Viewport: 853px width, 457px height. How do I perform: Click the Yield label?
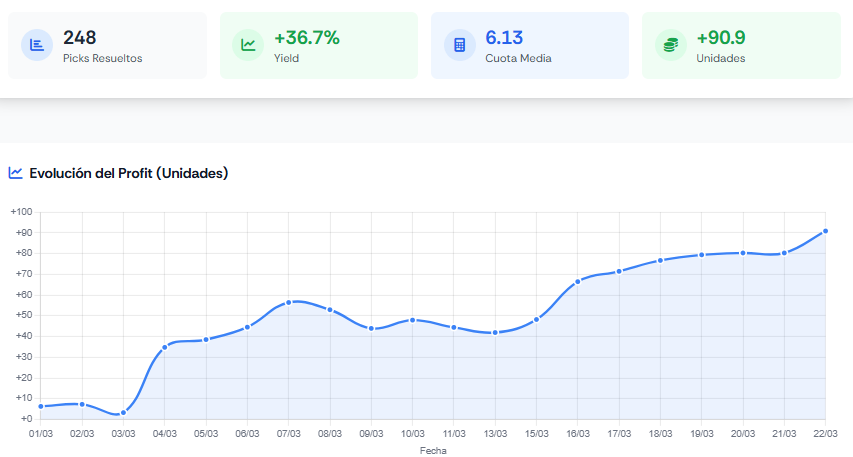tap(286, 58)
